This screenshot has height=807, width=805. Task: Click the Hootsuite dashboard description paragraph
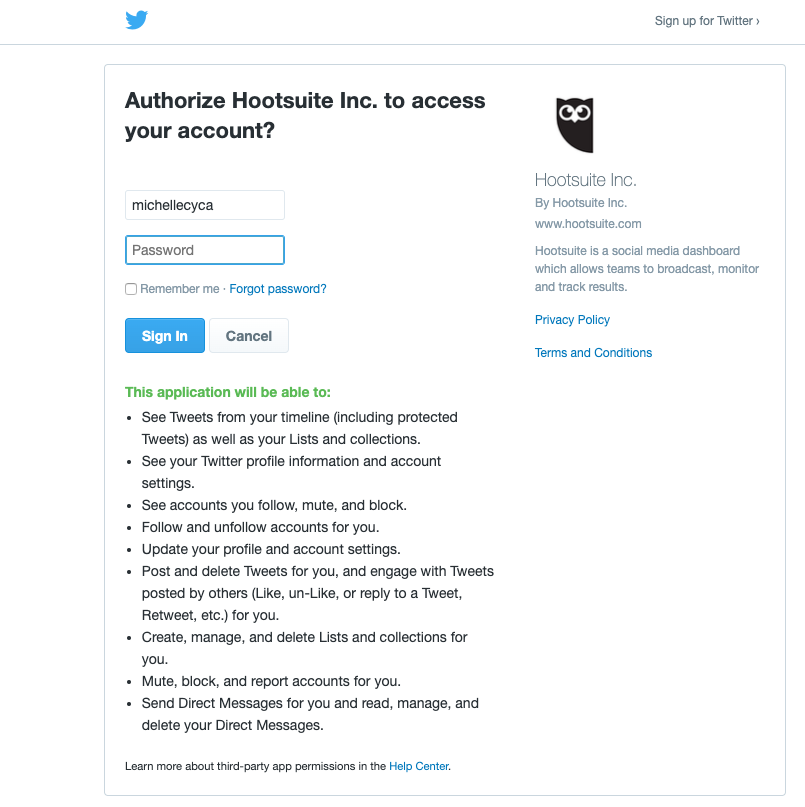coord(647,269)
